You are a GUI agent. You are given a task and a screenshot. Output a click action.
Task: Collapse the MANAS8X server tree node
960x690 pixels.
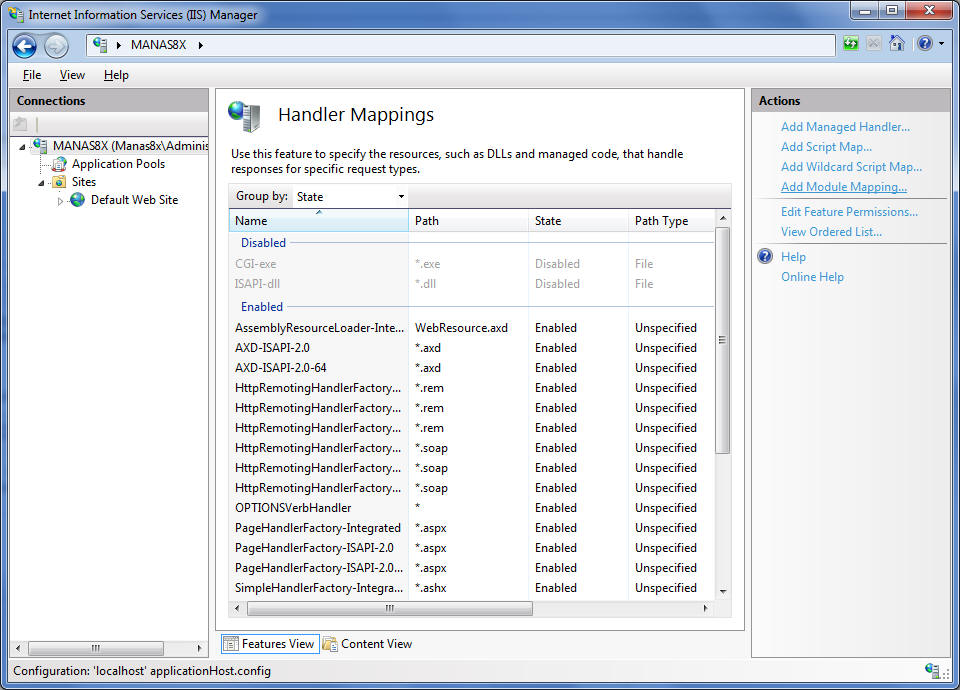(23, 147)
